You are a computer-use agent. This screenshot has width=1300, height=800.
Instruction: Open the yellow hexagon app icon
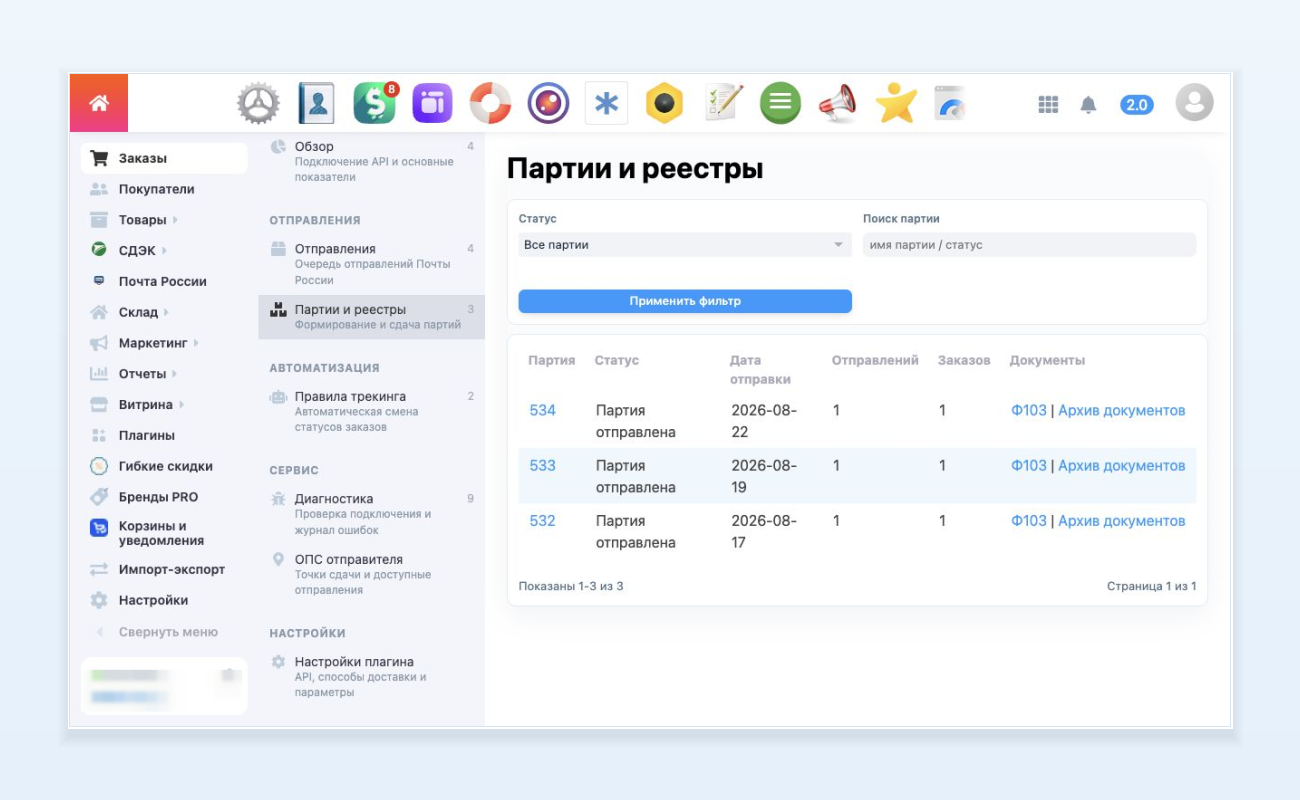point(664,103)
